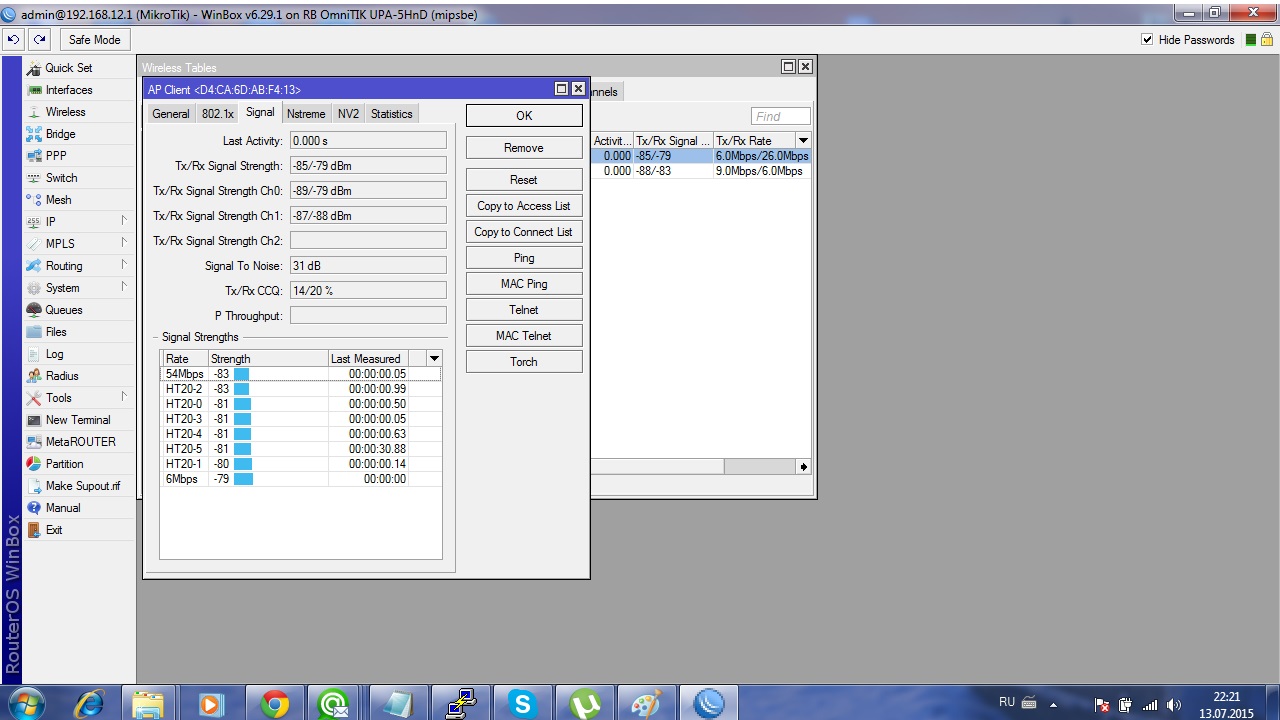Screen dimensions: 1280x720
Task: Click the Redo arrow in the toolbar
Action: pos(39,40)
